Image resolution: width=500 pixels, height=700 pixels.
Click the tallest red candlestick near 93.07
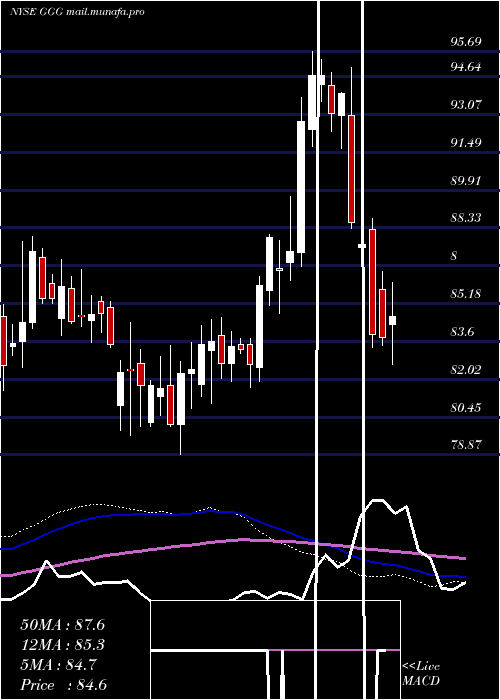[x=352, y=169]
